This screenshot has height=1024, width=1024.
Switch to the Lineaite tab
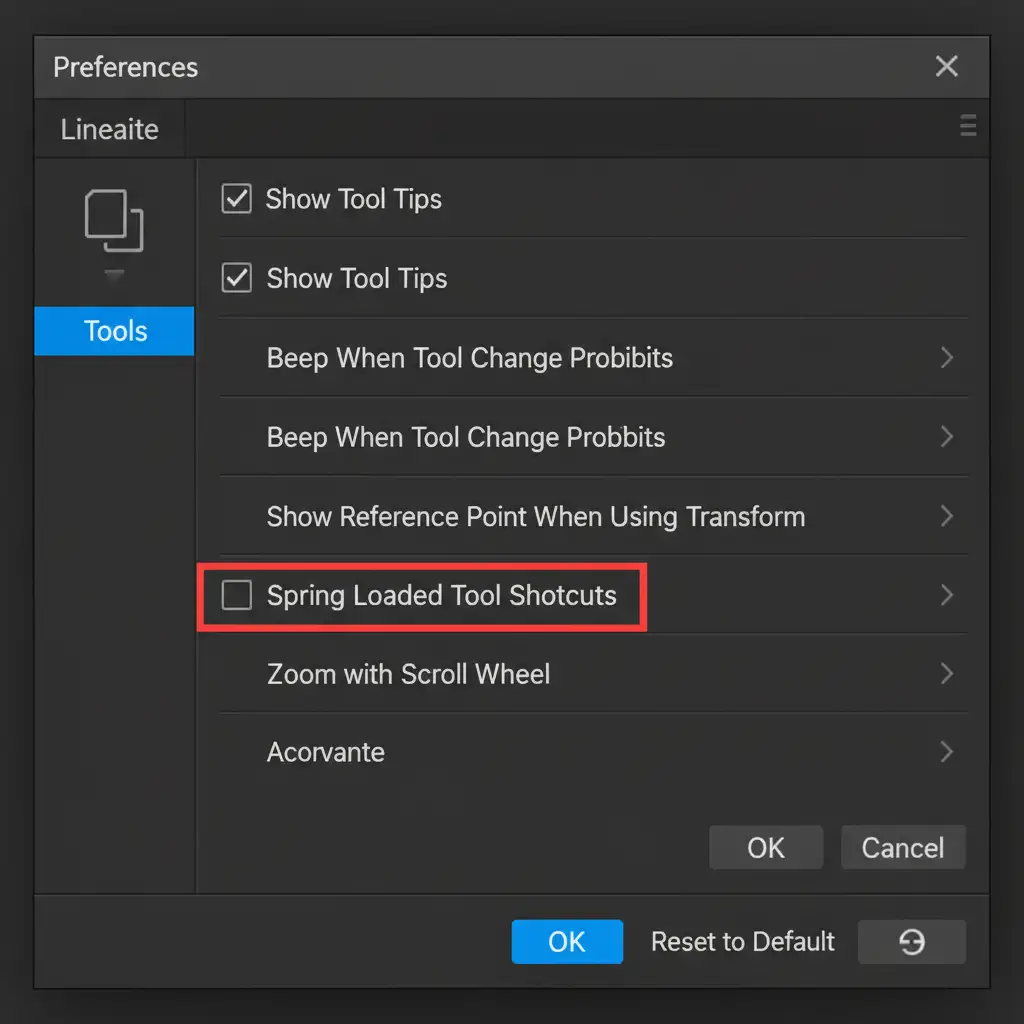coord(109,129)
